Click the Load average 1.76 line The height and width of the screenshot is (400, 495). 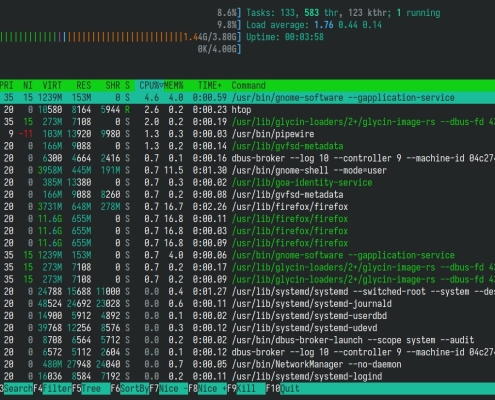click(x=314, y=25)
